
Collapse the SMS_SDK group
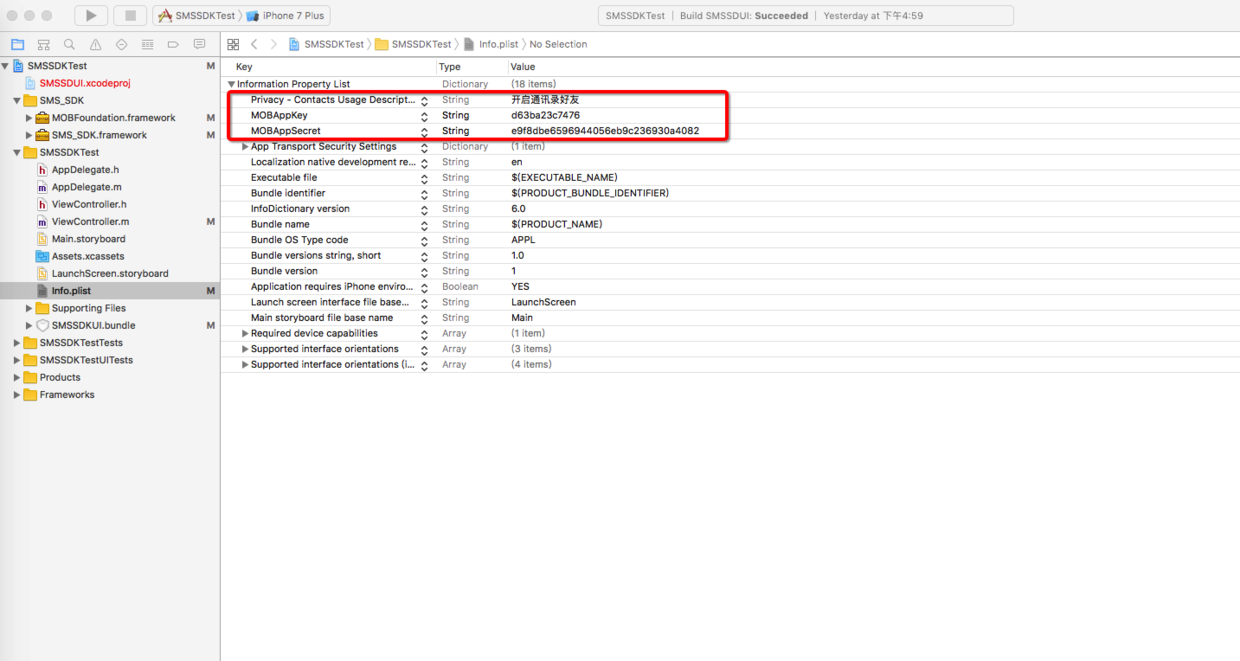(x=17, y=101)
